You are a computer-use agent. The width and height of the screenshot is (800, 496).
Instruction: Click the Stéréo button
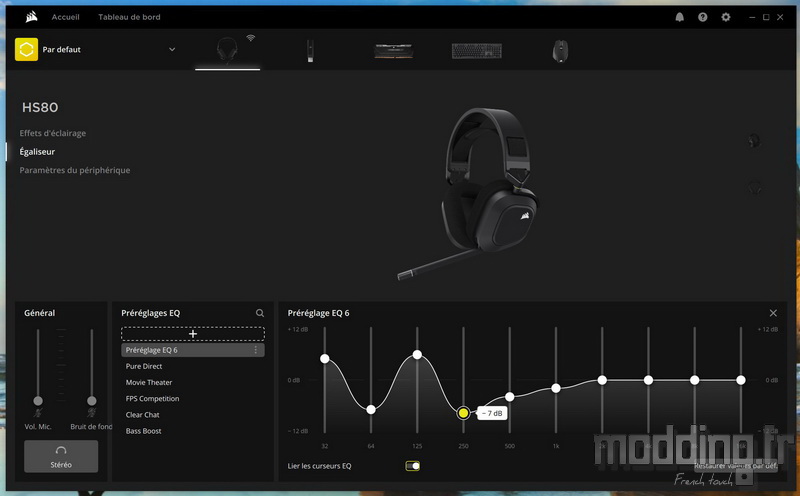coord(61,456)
